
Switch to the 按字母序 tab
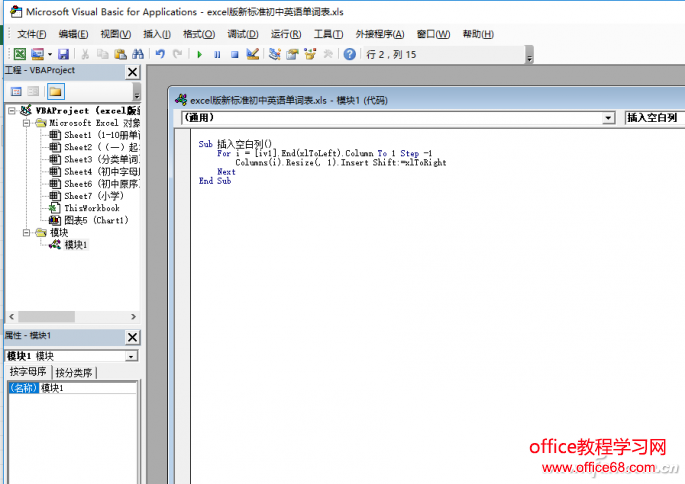pyautogui.click(x=28, y=372)
